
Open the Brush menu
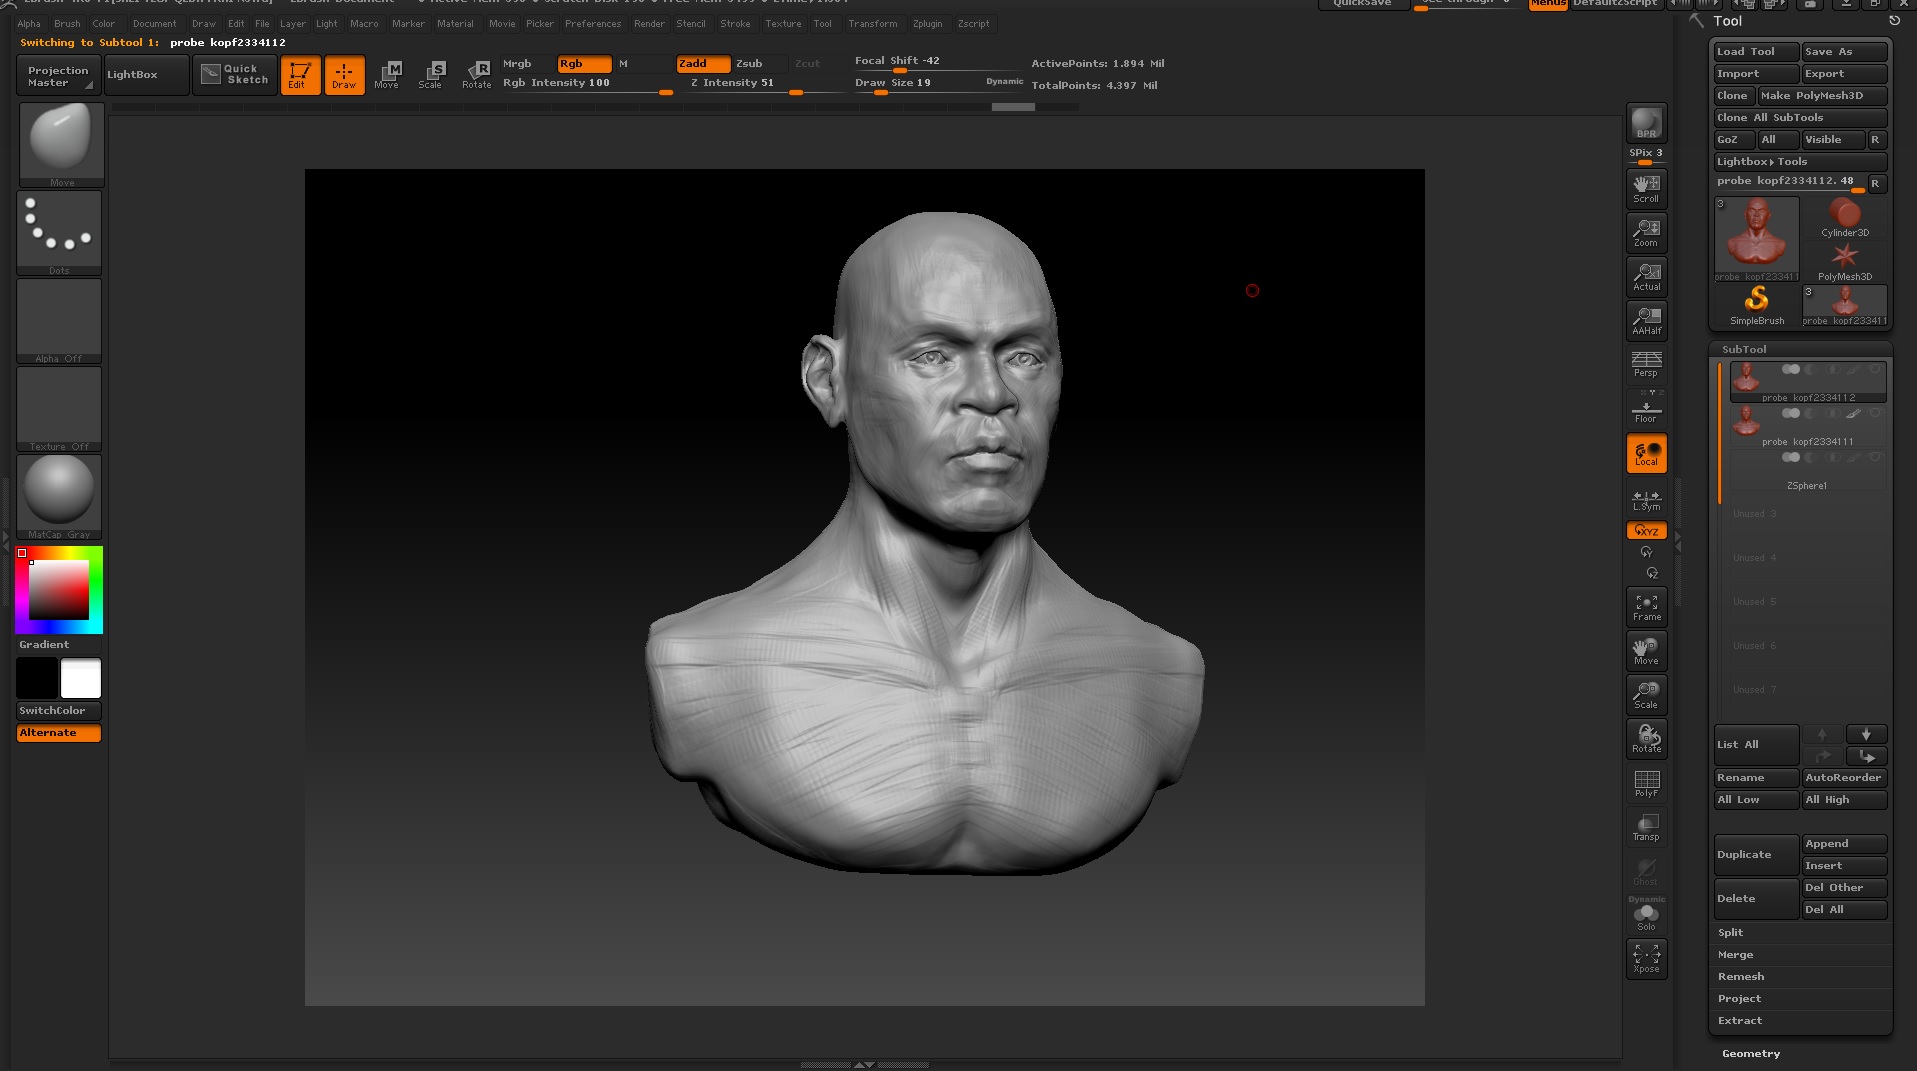click(x=67, y=23)
